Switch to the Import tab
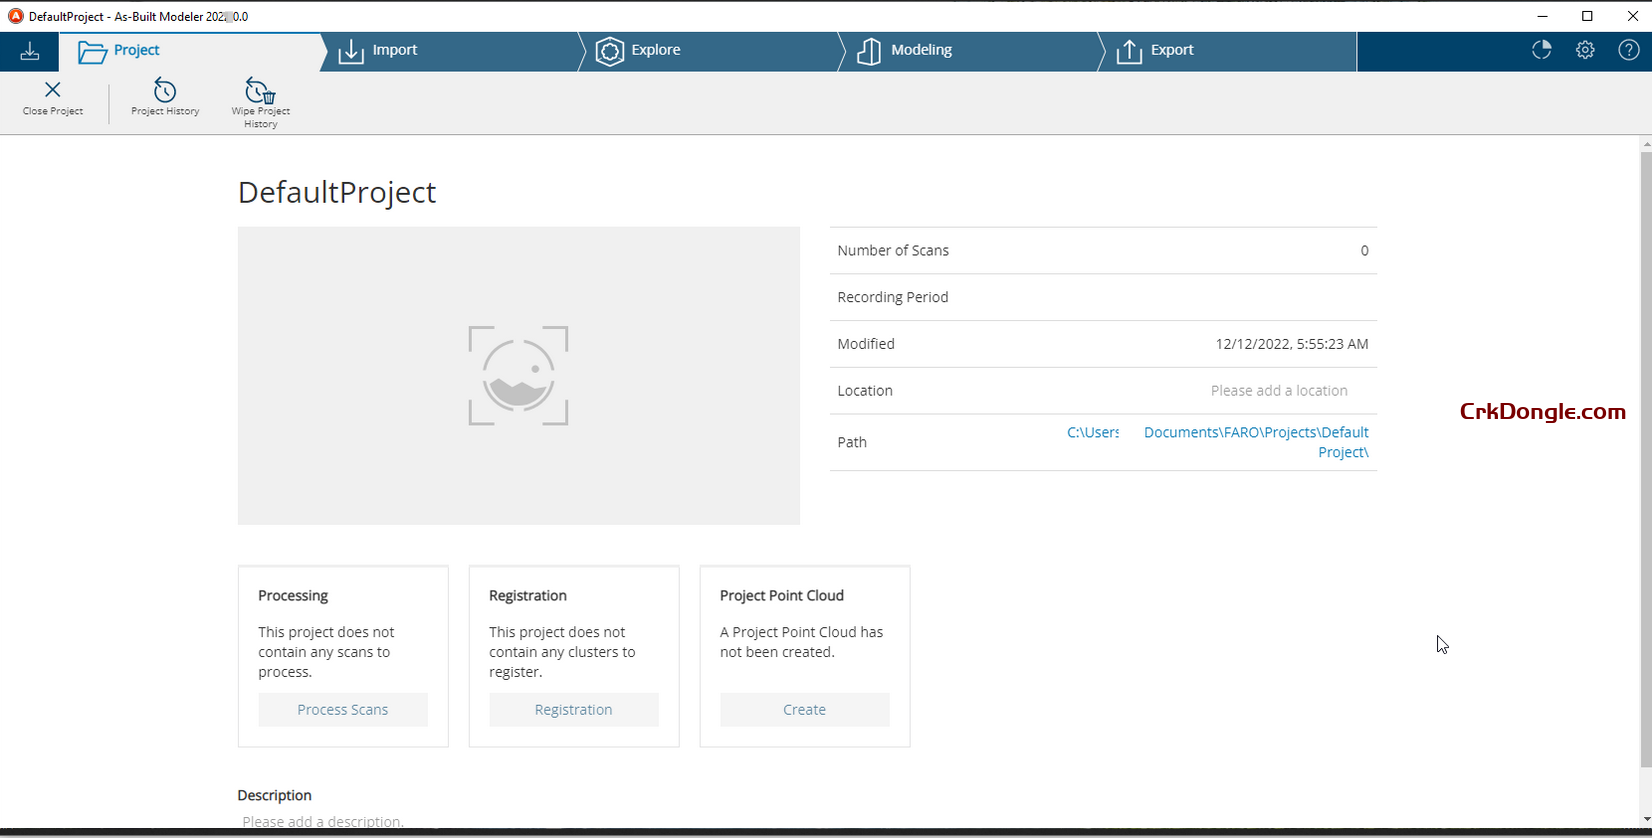This screenshot has width=1652, height=838. click(394, 51)
